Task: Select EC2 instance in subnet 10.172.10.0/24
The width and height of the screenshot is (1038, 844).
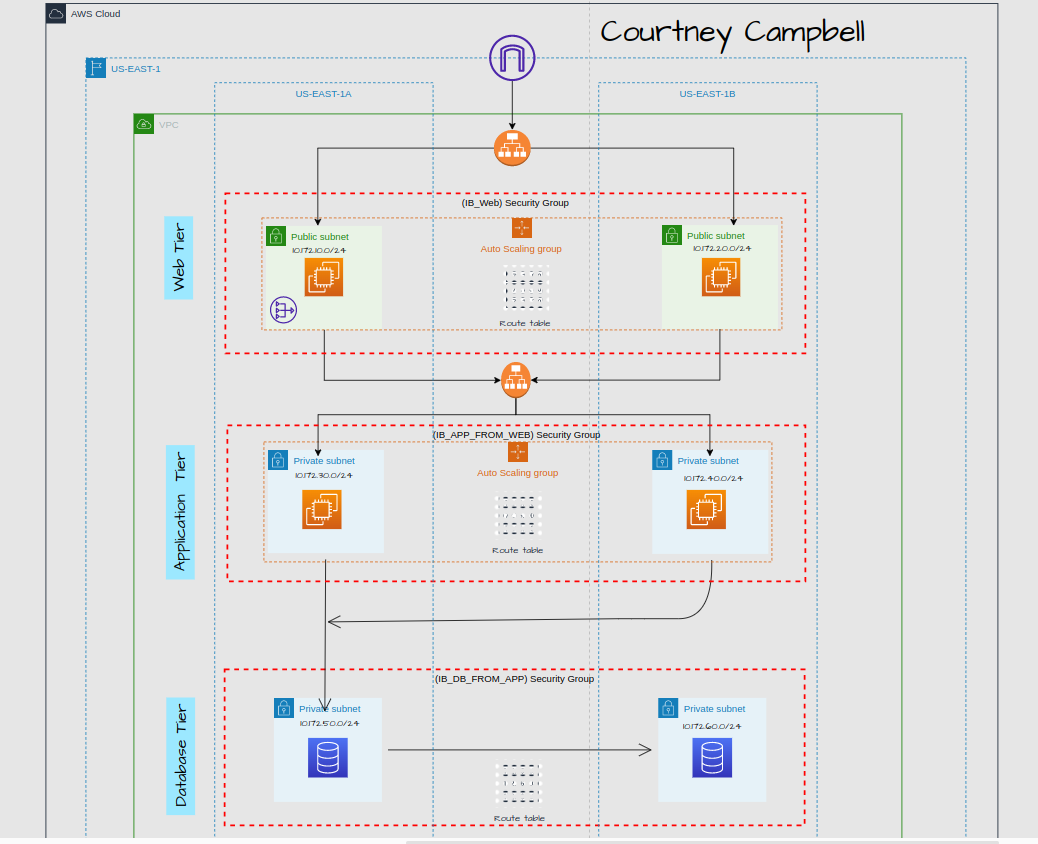Action: (324, 277)
